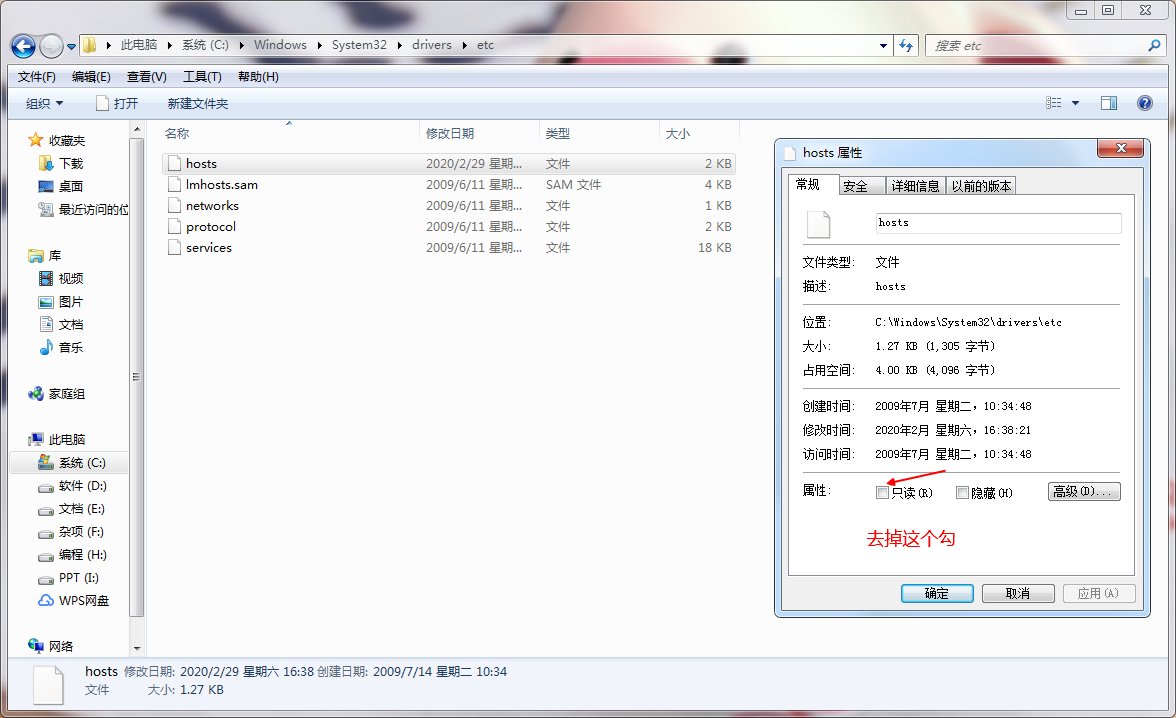This screenshot has height=718, width=1176.
Task: Confirm changes with the 确定 button
Action: [936, 593]
